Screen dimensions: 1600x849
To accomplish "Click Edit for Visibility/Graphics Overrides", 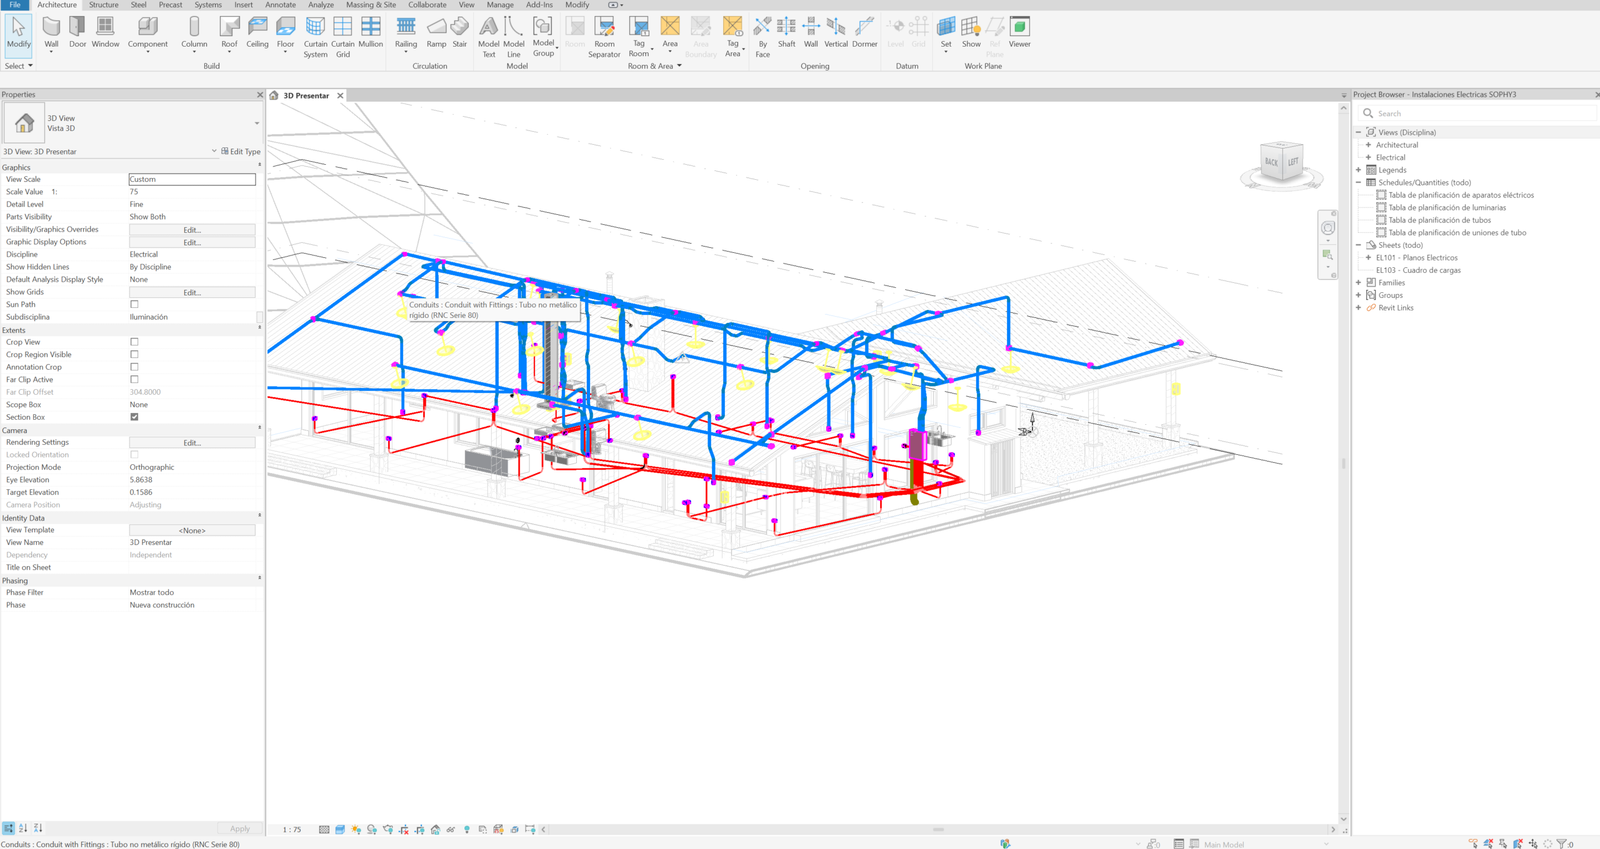I will pos(192,230).
